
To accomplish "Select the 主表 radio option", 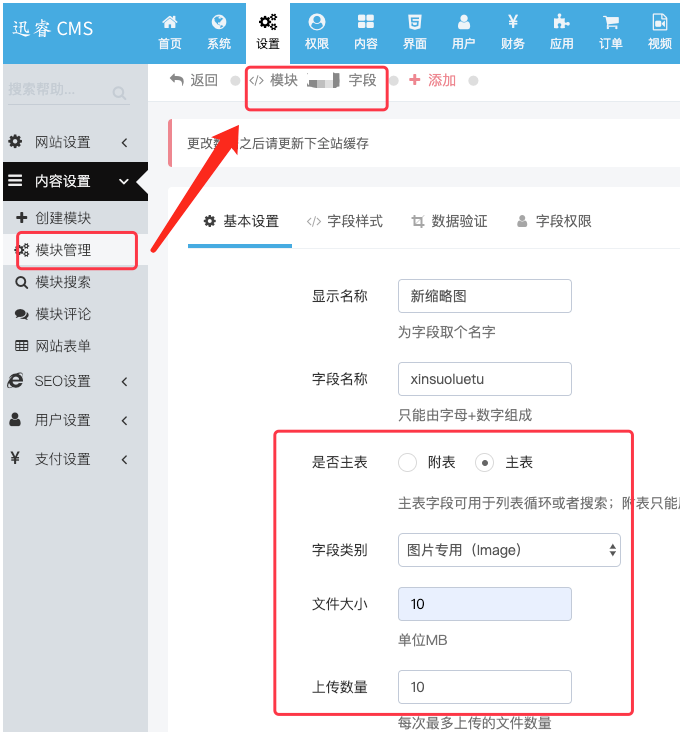I will coord(484,462).
